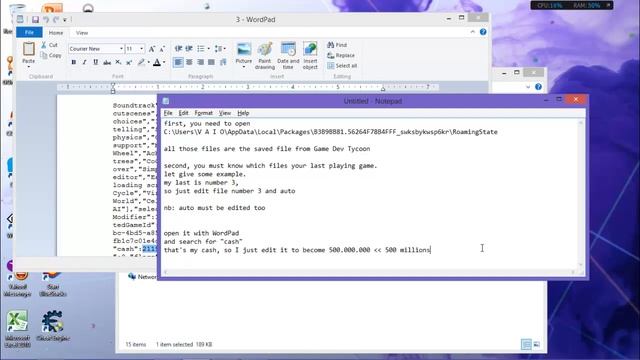Screen dimensions: 640x360
Task: Open the font size 11 dropdown
Action: (x=142, y=49)
